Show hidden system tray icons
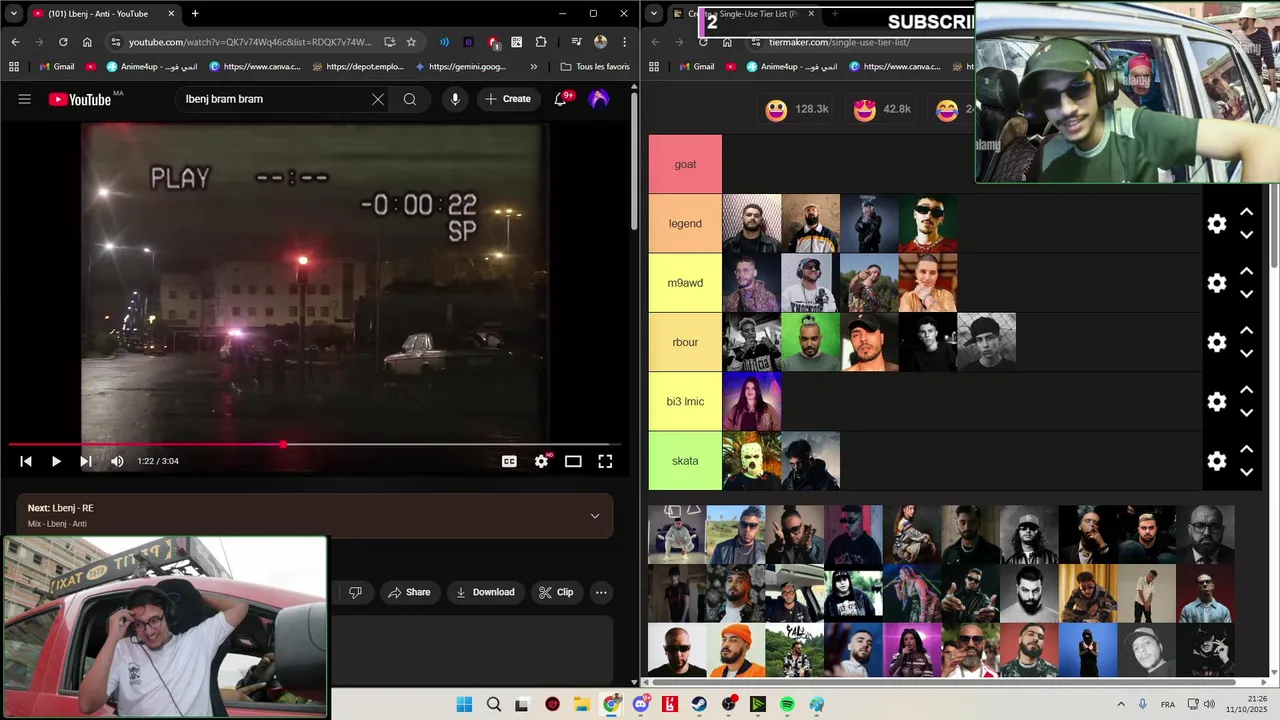The image size is (1280, 720). tap(1120, 704)
